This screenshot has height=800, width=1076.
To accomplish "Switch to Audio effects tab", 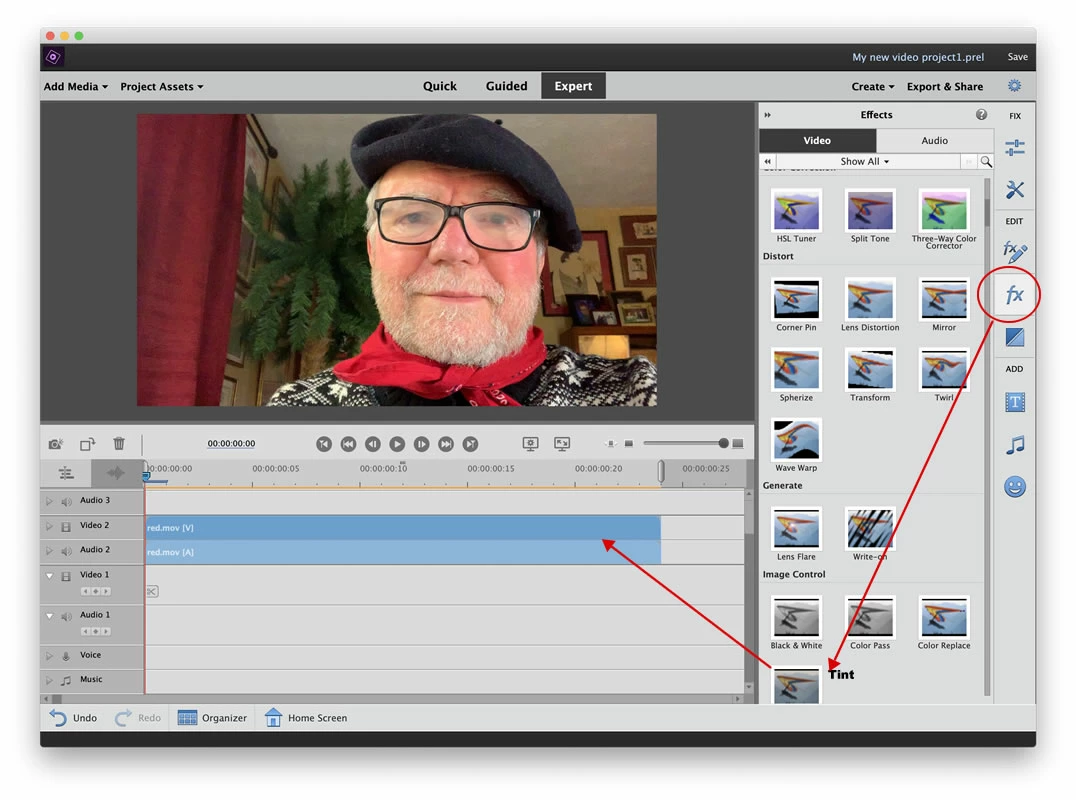I will 934,140.
